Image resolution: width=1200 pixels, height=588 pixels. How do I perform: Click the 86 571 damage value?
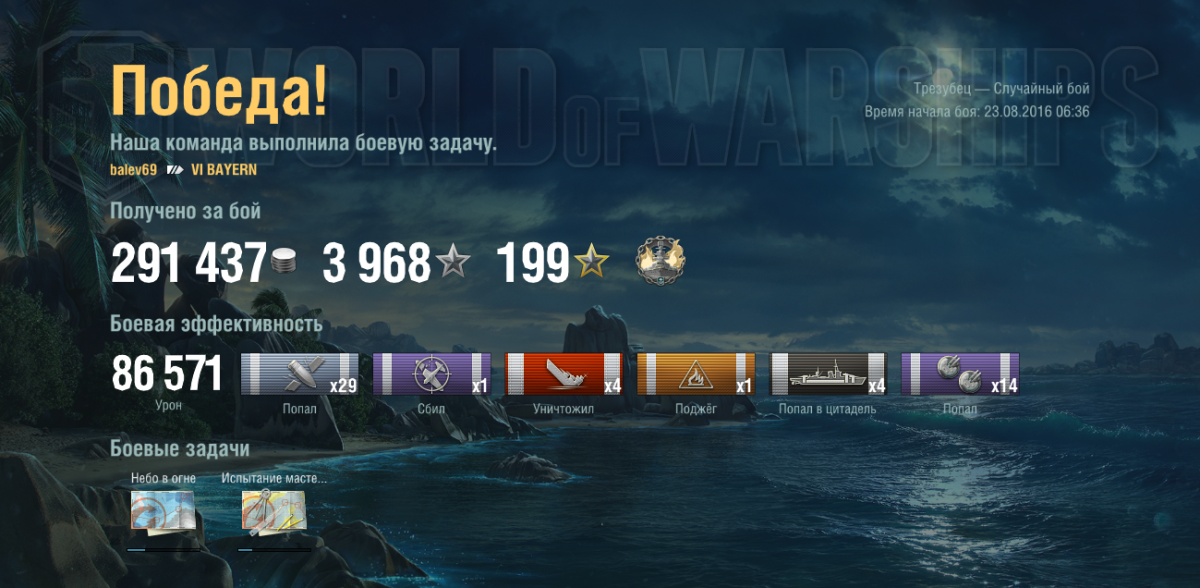(x=167, y=374)
